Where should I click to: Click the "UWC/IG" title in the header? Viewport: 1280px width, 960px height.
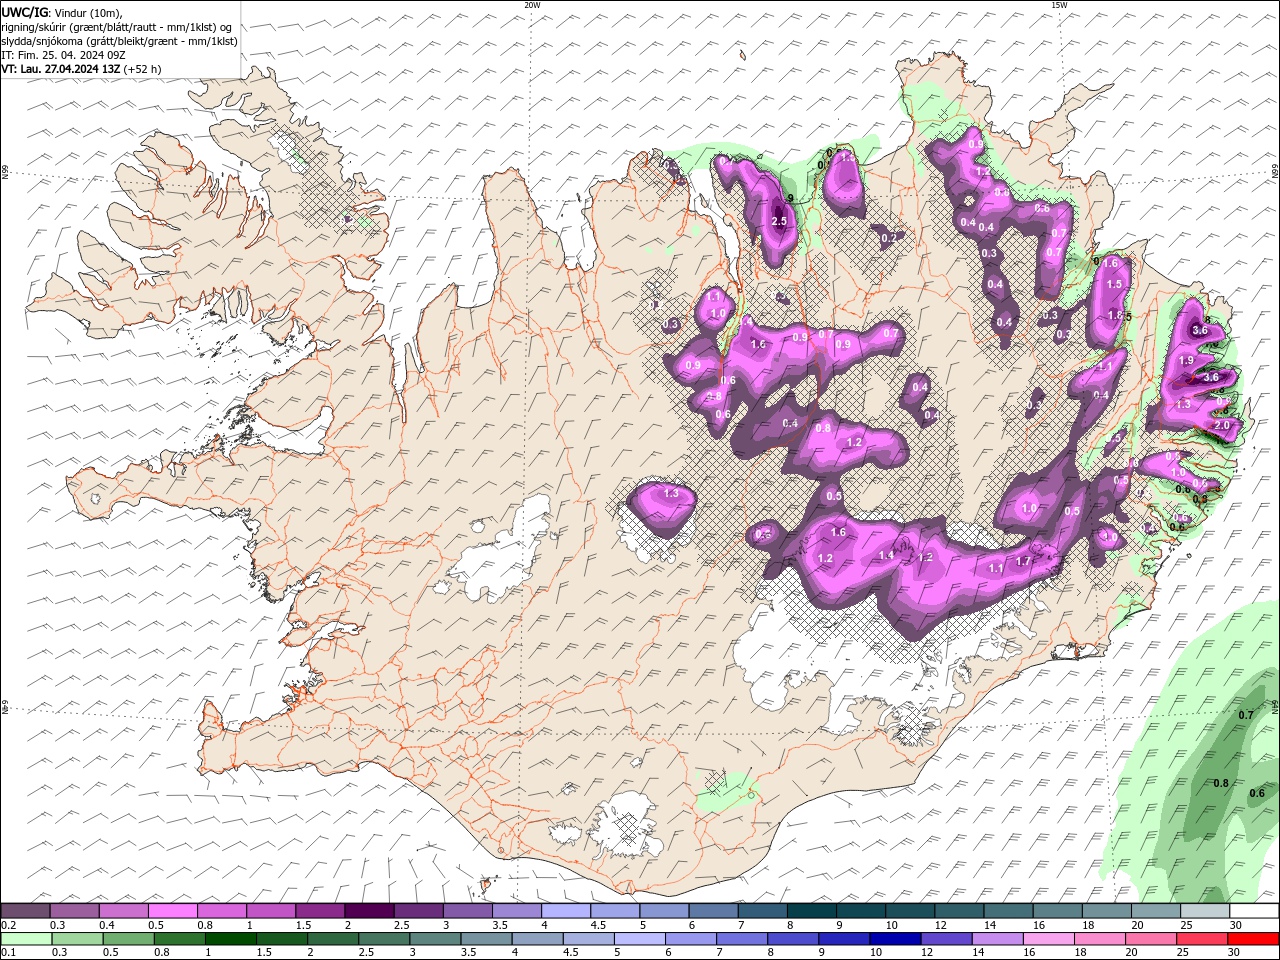click(x=24, y=11)
